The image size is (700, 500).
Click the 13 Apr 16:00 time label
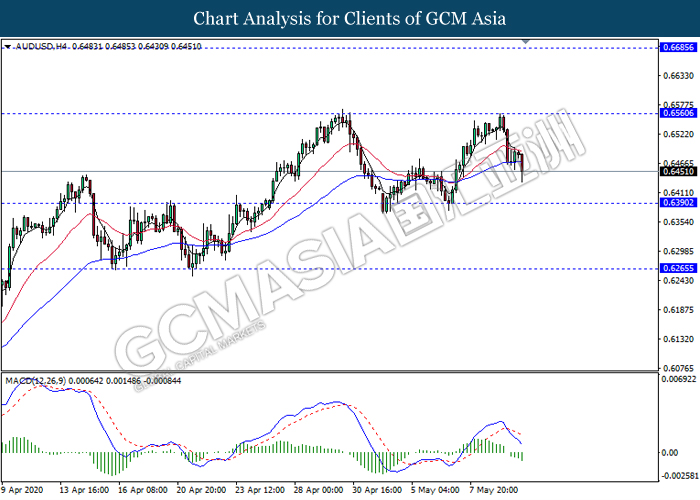pos(85,491)
